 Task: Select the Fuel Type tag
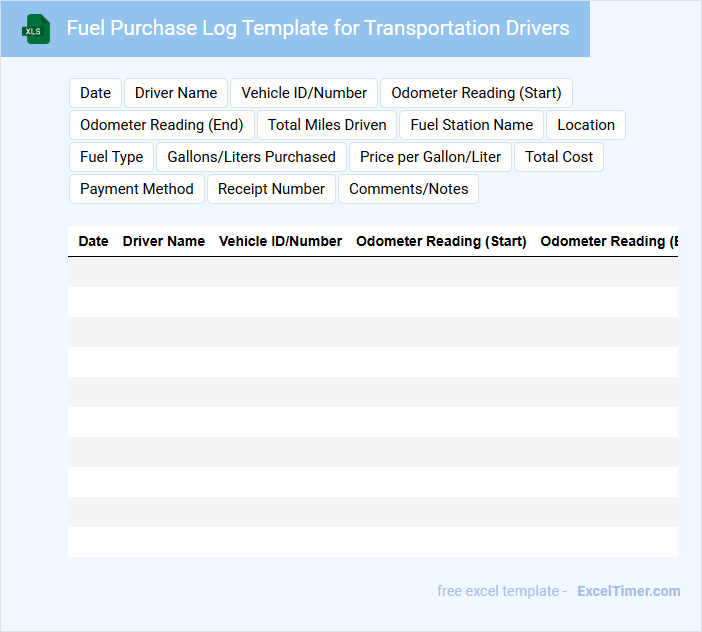tap(111, 157)
